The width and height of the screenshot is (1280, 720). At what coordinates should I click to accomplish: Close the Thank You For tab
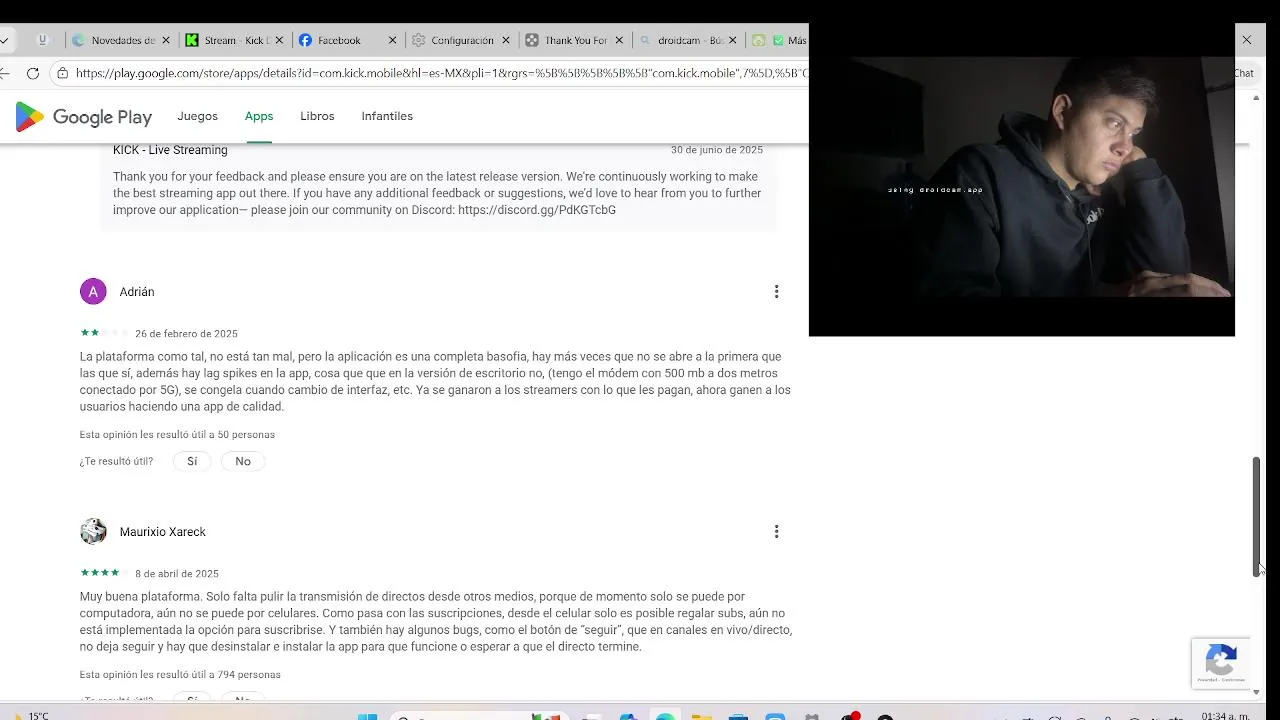click(x=619, y=40)
